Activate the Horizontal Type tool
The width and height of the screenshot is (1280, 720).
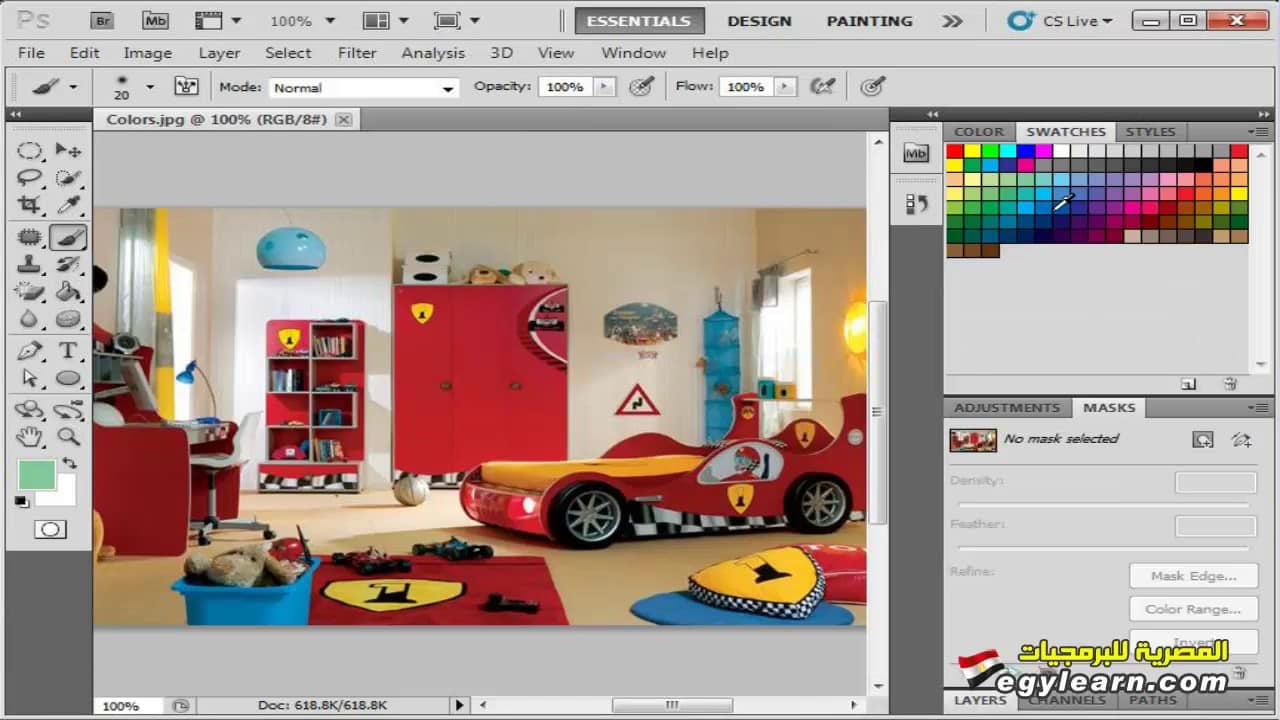[67, 350]
